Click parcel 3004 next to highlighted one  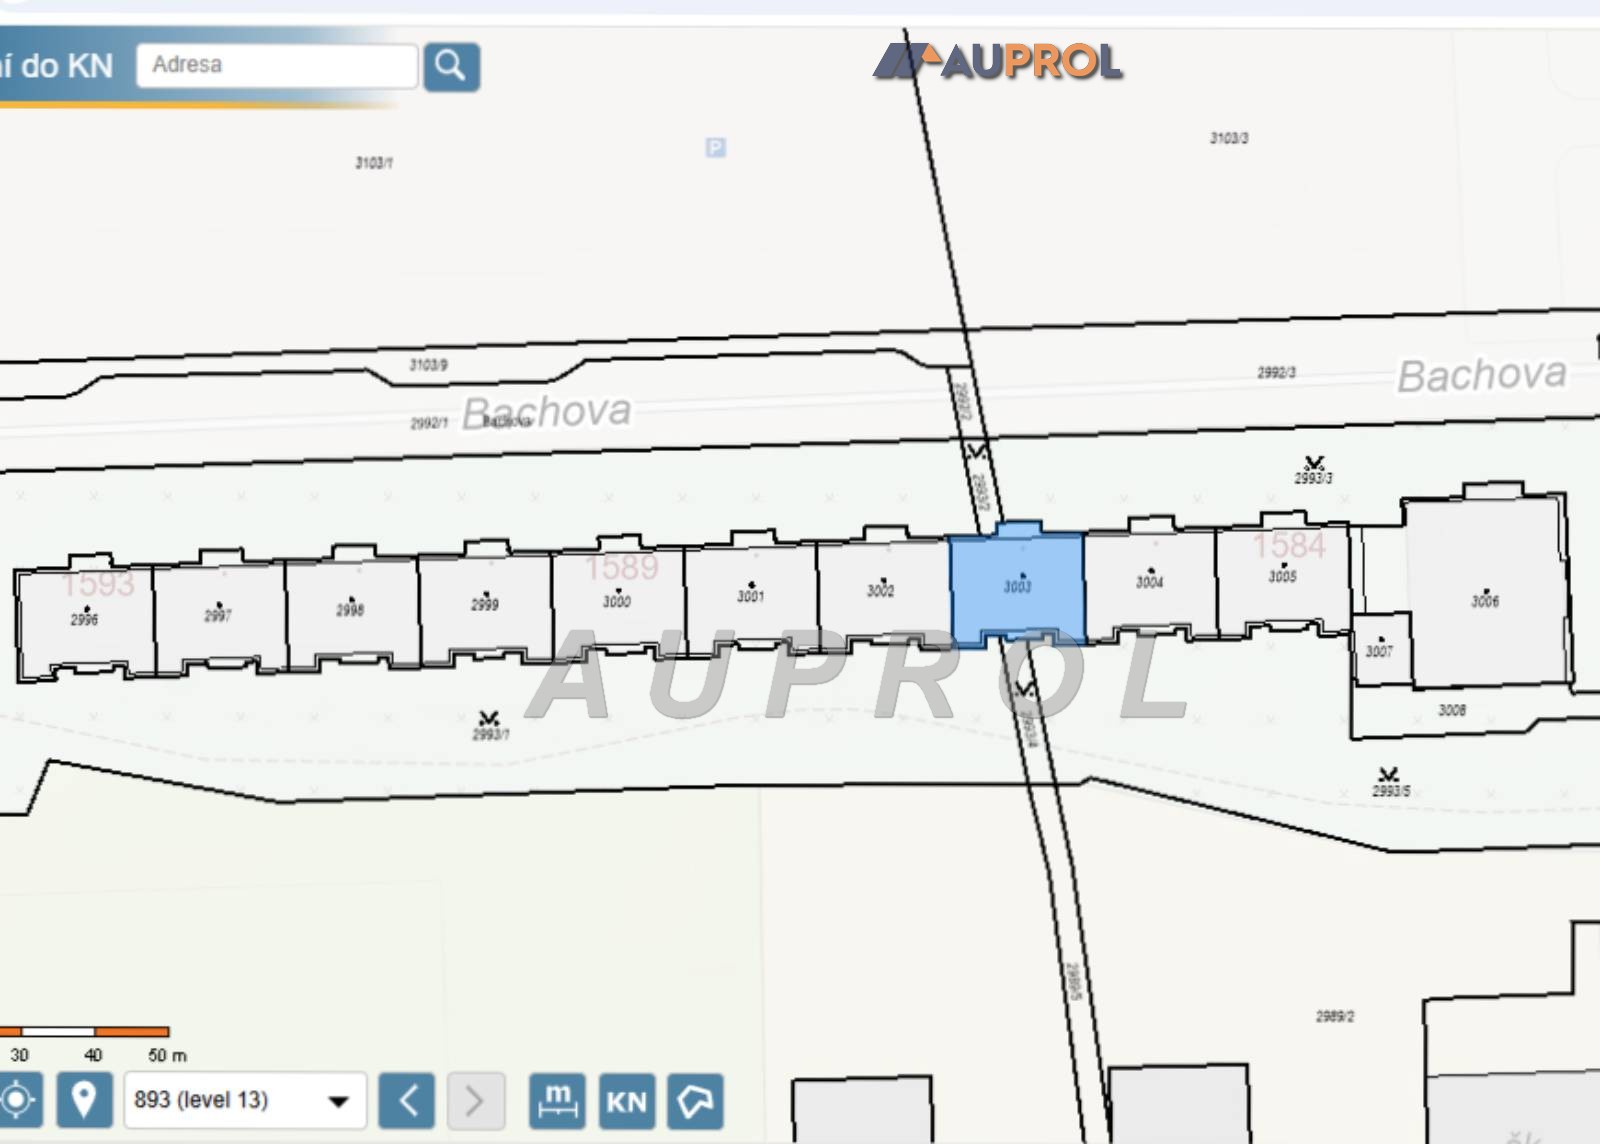pos(1150,580)
